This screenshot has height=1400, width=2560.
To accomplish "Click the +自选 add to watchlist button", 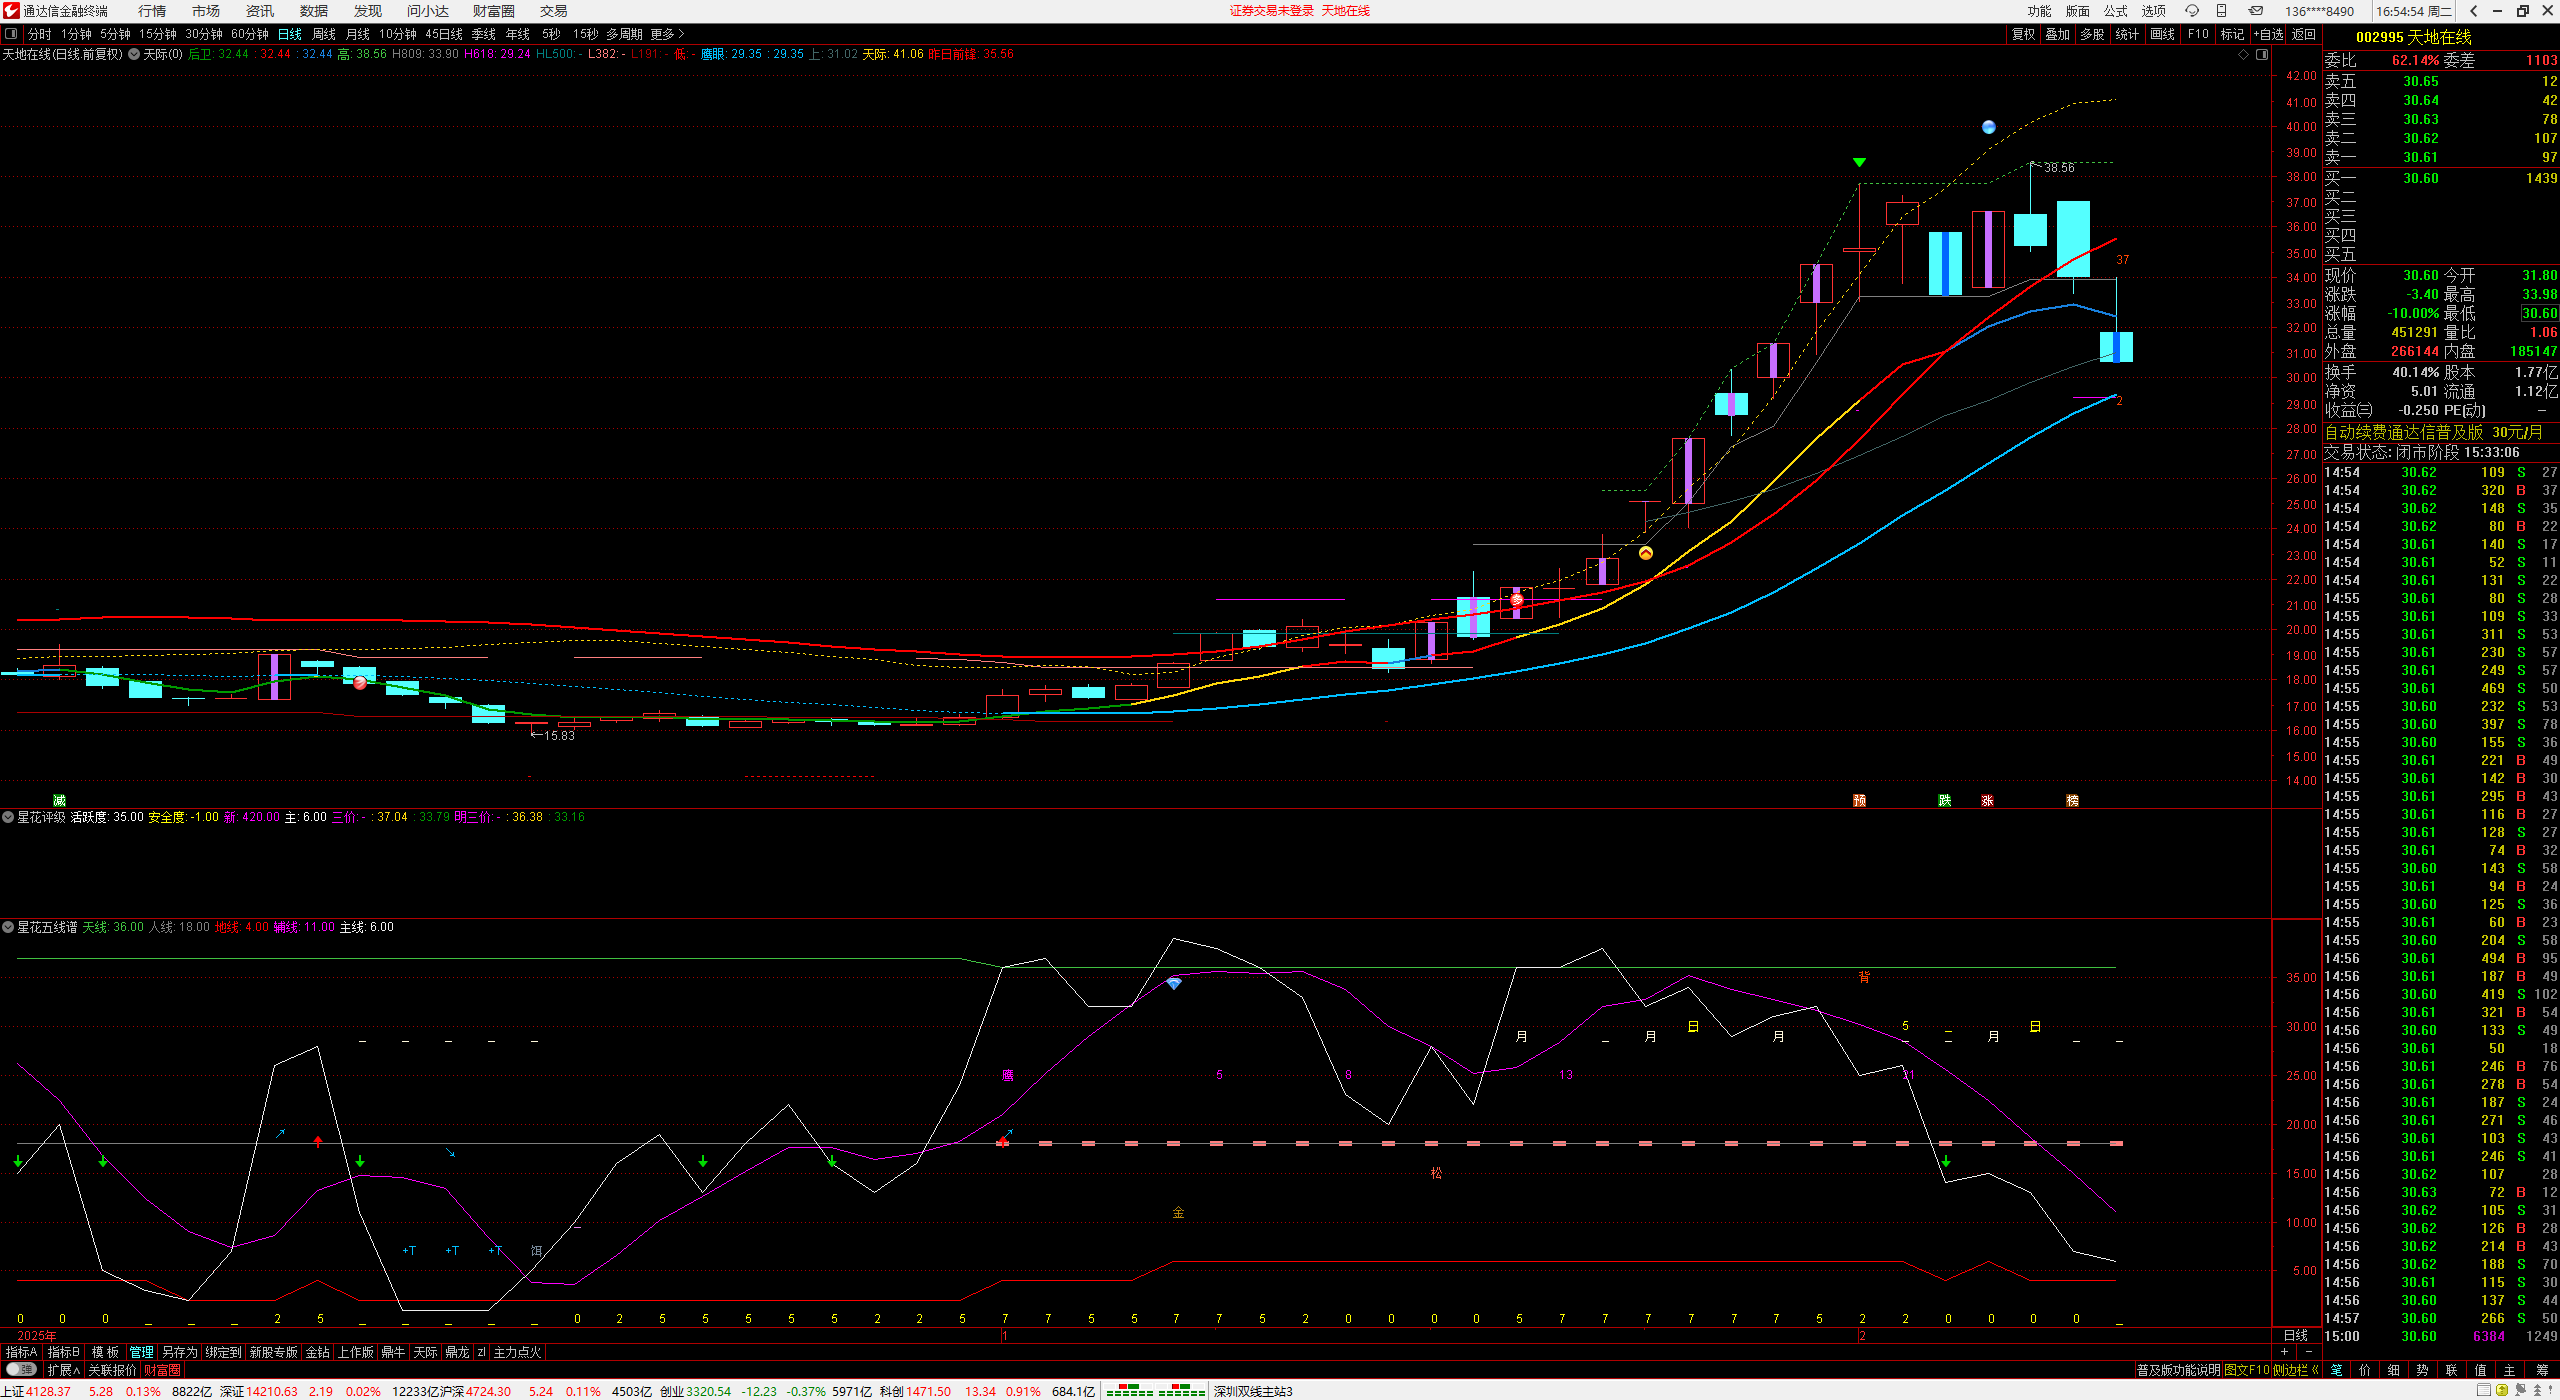I will [2268, 34].
